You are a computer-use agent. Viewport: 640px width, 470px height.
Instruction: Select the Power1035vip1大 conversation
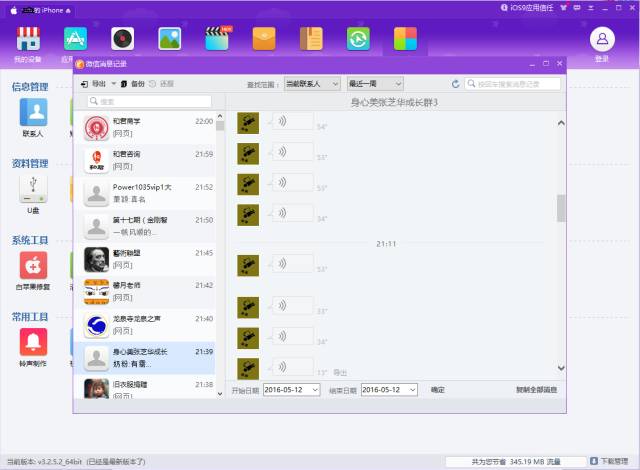click(x=146, y=193)
